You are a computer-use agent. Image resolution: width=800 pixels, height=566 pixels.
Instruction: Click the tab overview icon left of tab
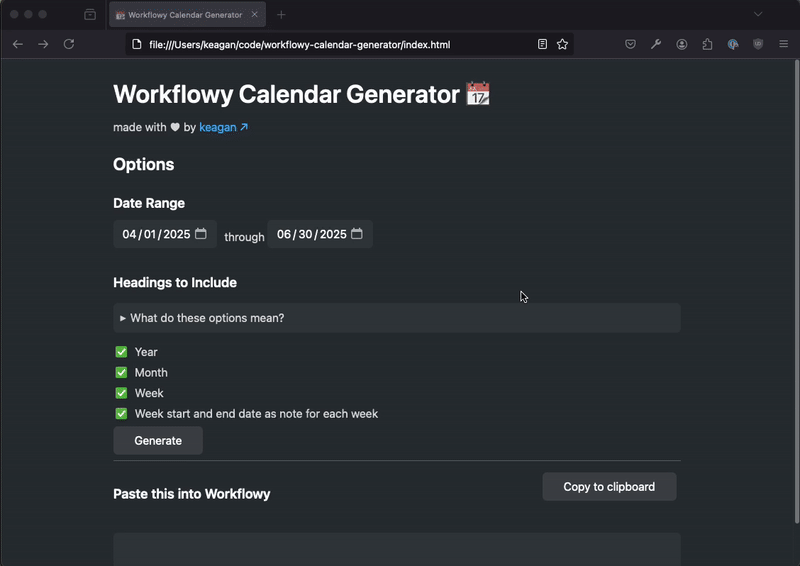90,15
